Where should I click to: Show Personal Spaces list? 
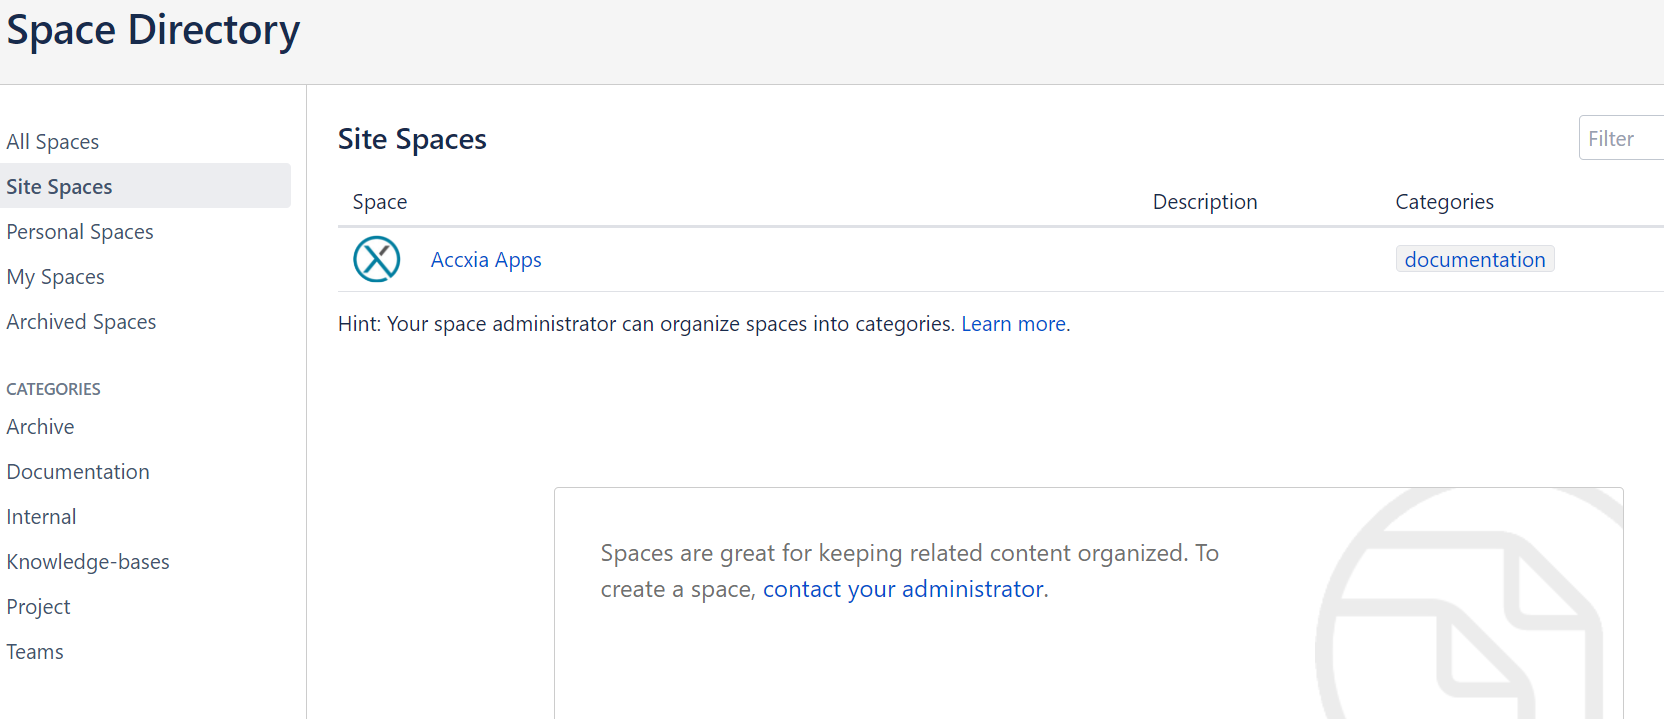pos(80,232)
